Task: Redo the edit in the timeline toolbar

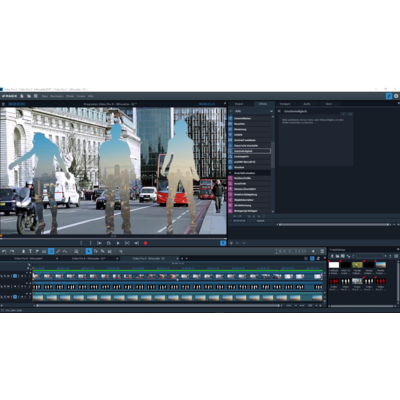Action: click(x=12, y=251)
